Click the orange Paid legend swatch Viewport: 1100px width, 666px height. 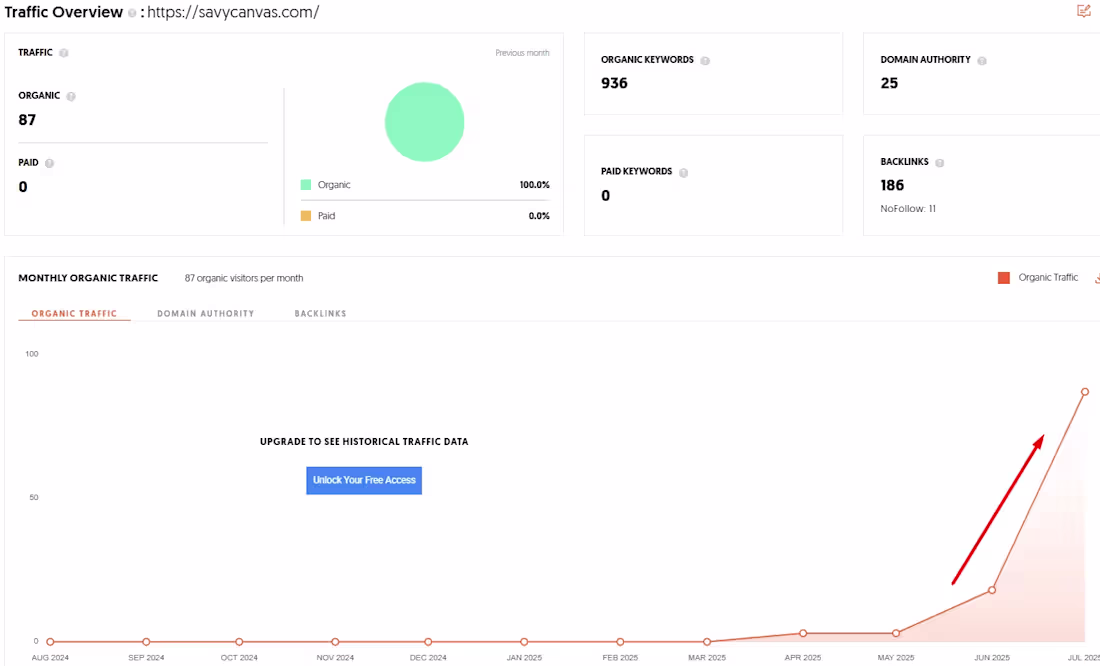pyautogui.click(x=306, y=215)
